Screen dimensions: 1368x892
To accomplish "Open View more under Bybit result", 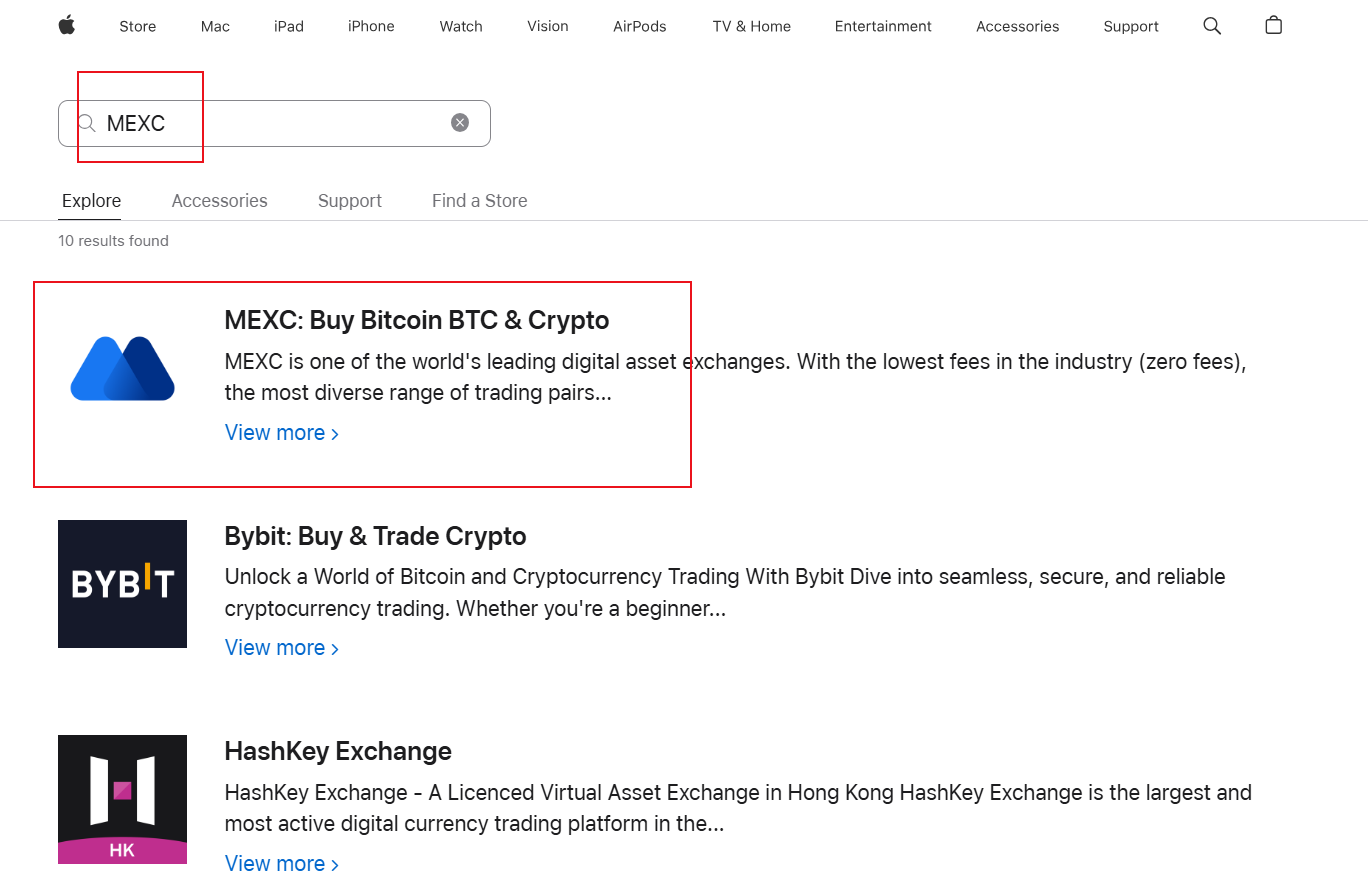I will (x=281, y=648).
